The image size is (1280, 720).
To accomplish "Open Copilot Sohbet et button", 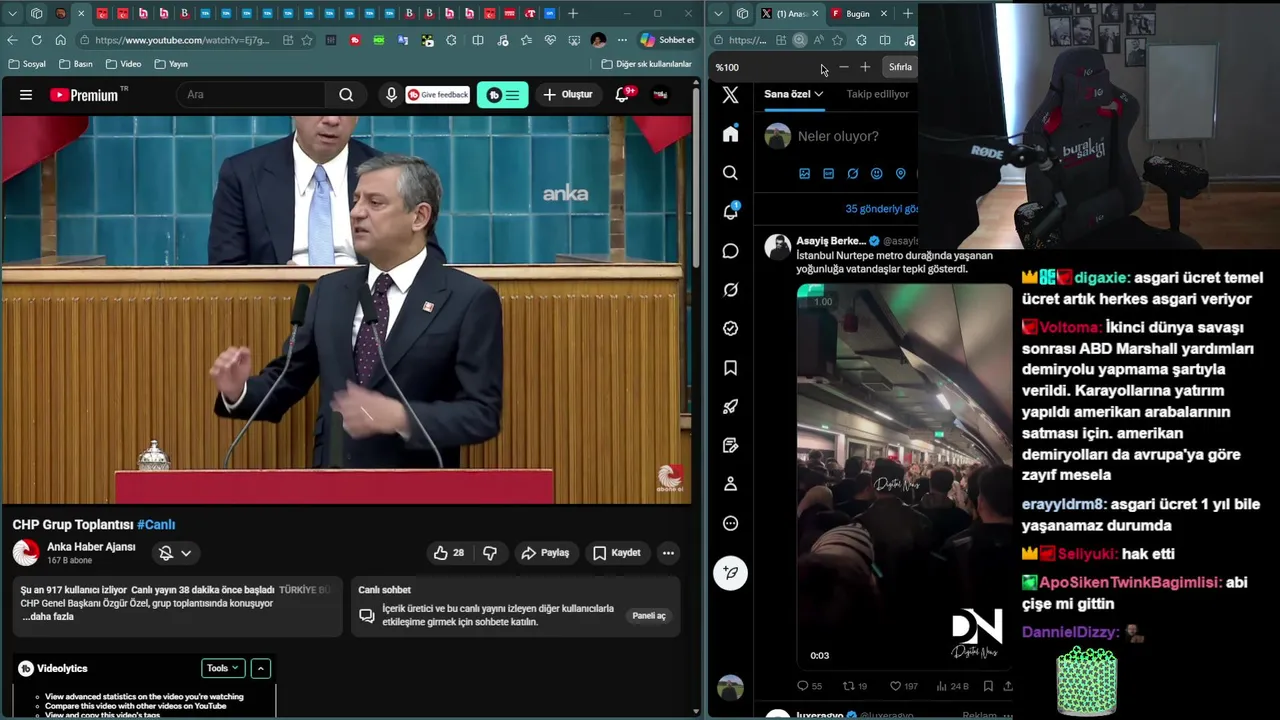I will coord(666,40).
